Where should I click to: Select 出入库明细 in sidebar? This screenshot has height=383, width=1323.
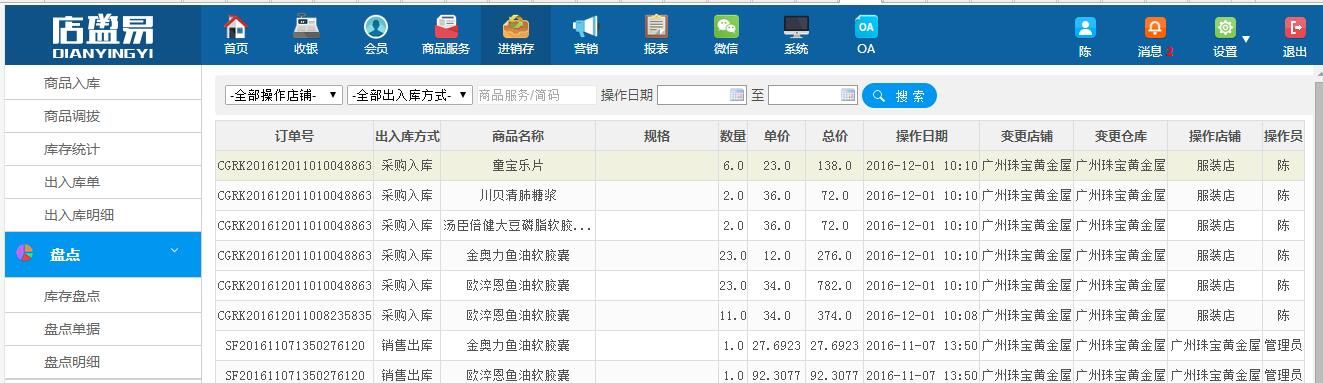(x=79, y=215)
